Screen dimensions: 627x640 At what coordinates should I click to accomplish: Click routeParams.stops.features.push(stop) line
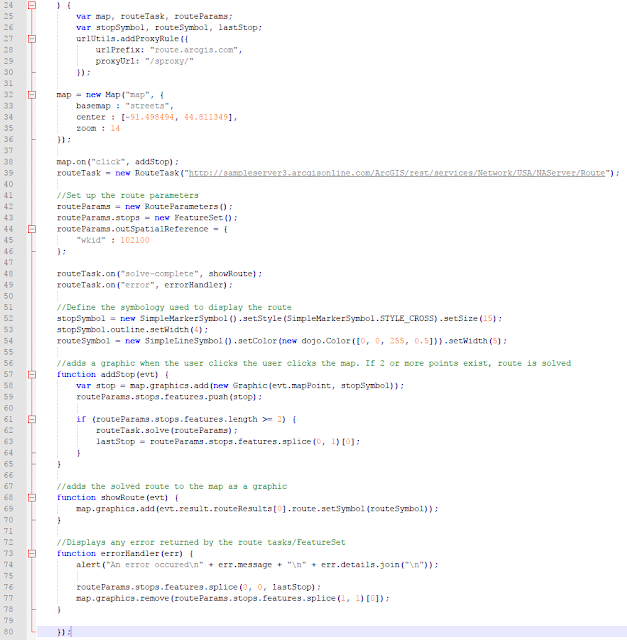[x=169, y=397]
